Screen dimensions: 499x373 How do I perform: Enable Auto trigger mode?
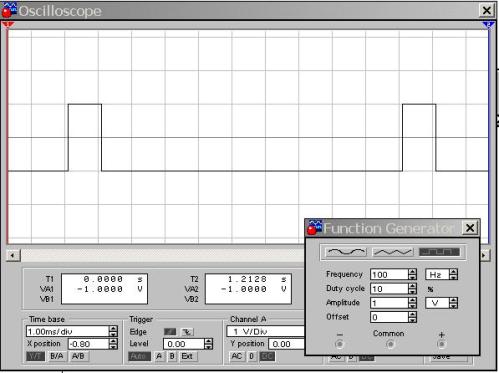tap(139, 356)
